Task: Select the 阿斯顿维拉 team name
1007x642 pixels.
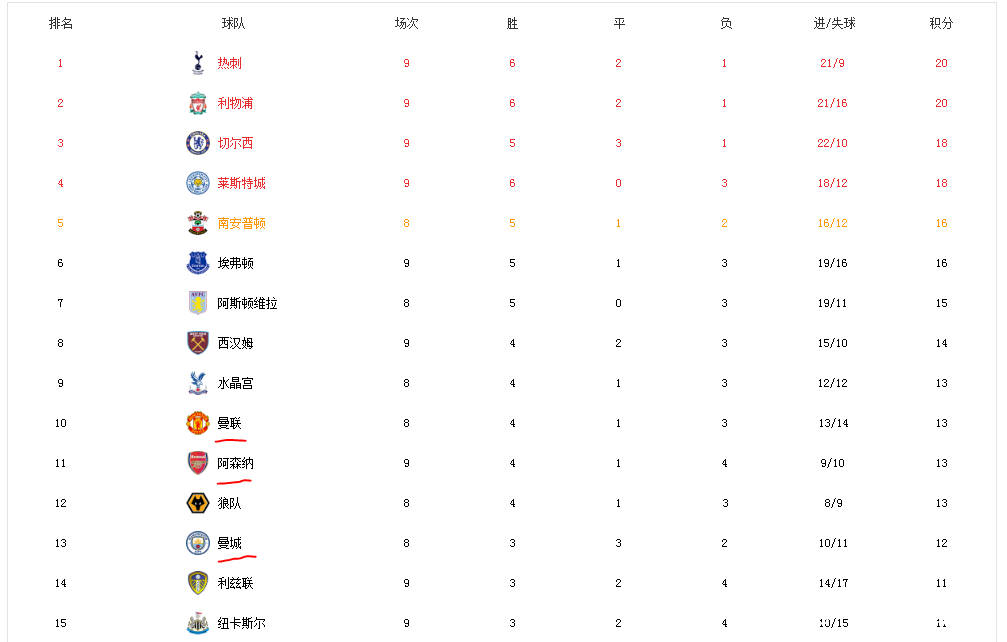Action: click(x=247, y=303)
